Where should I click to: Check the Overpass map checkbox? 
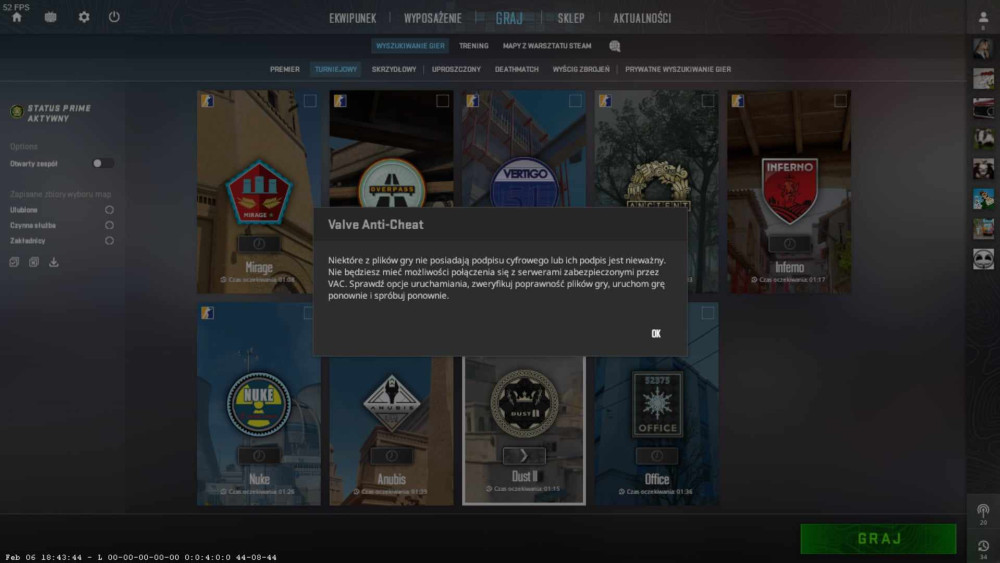443,101
